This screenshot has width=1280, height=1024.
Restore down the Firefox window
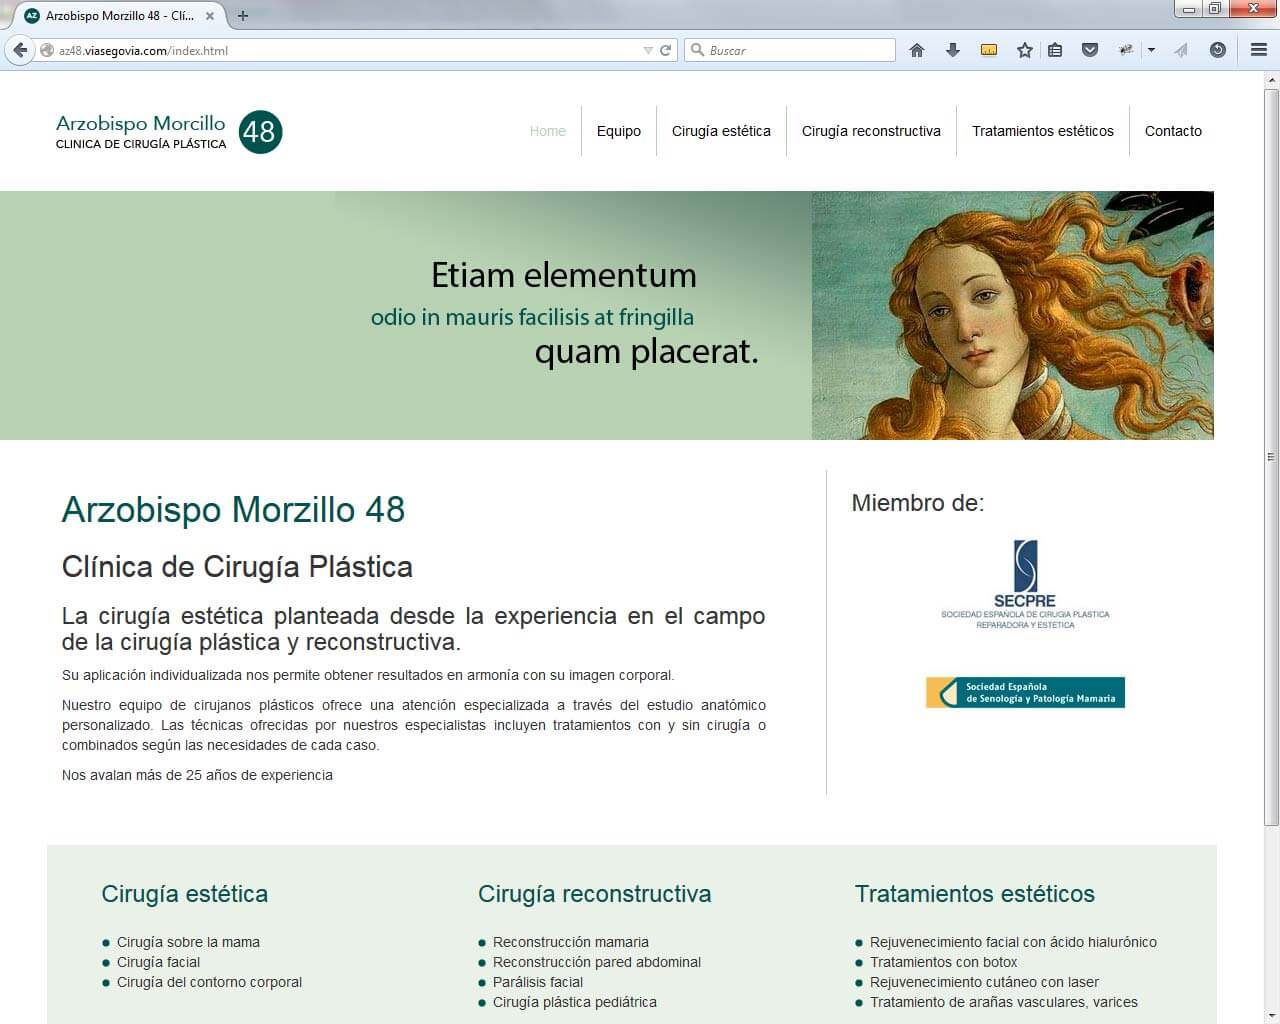point(1214,9)
